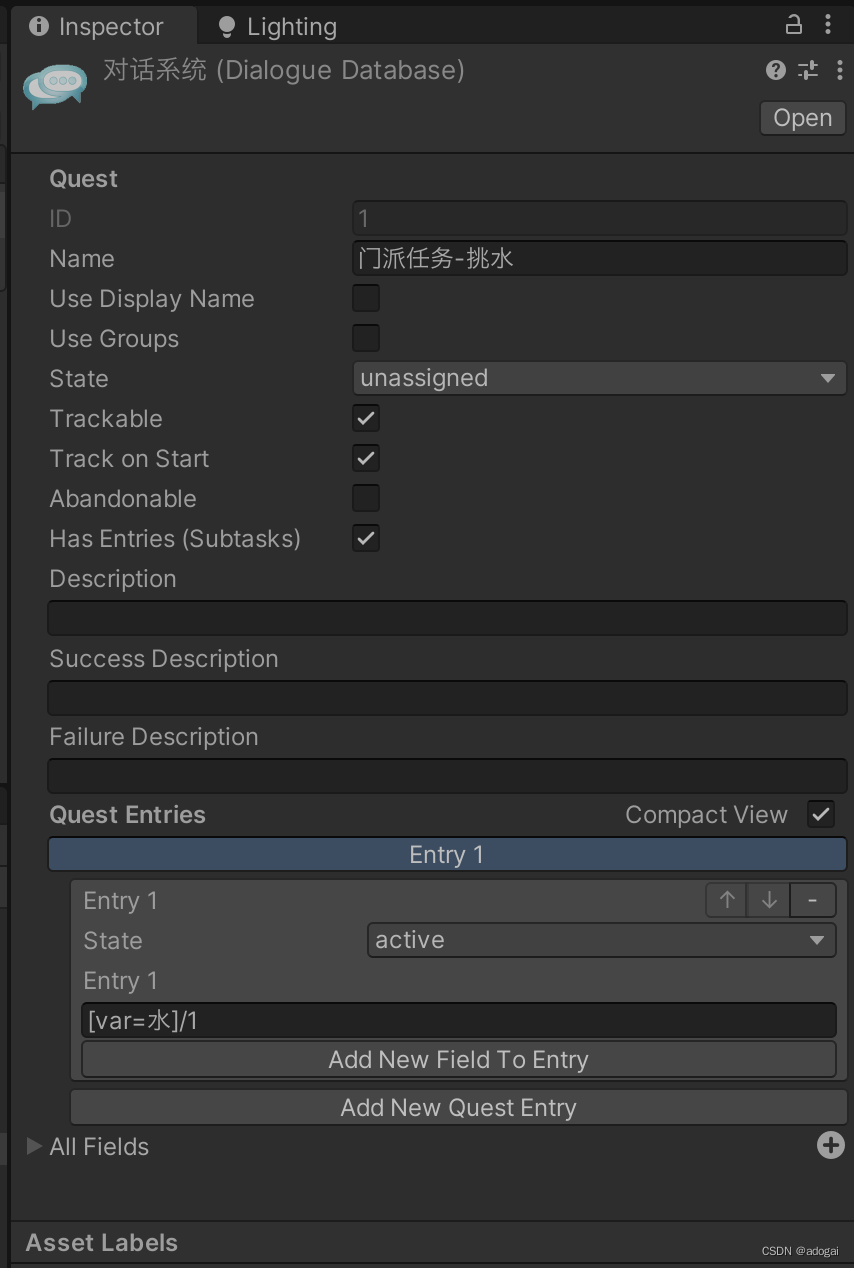The width and height of the screenshot is (854, 1268).
Task: Switch to the Lighting tab
Action: tap(275, 25)
